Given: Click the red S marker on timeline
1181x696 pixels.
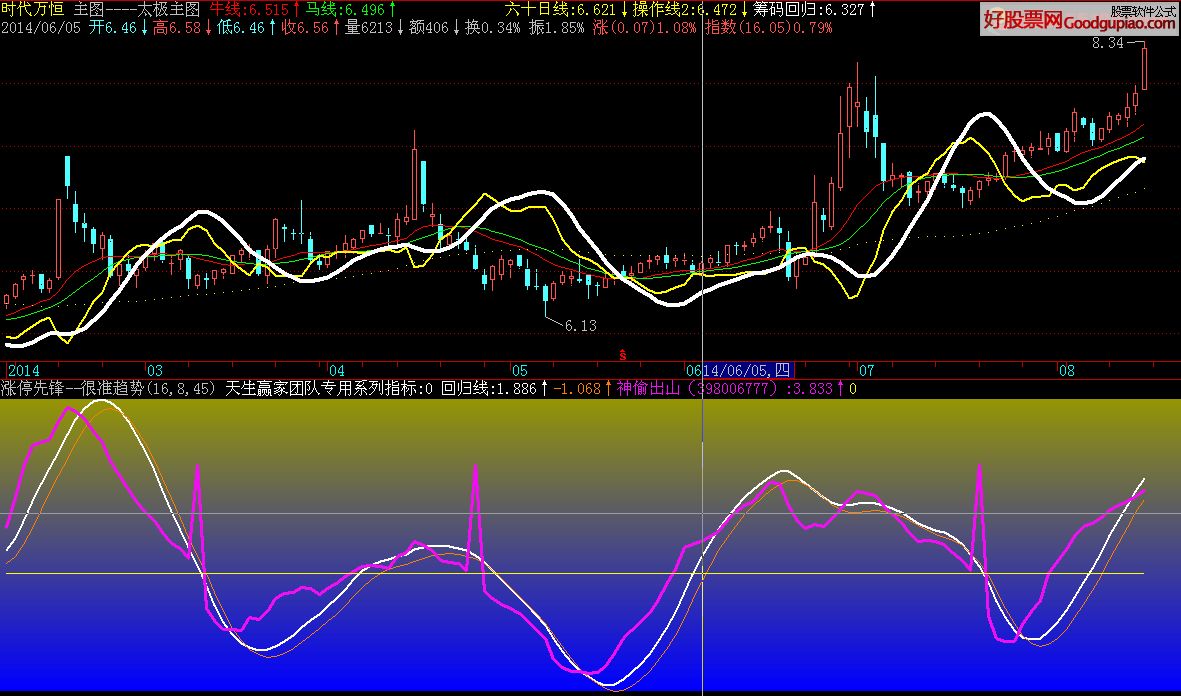Looking at the screenshot, I should click(x=623, y=355).
